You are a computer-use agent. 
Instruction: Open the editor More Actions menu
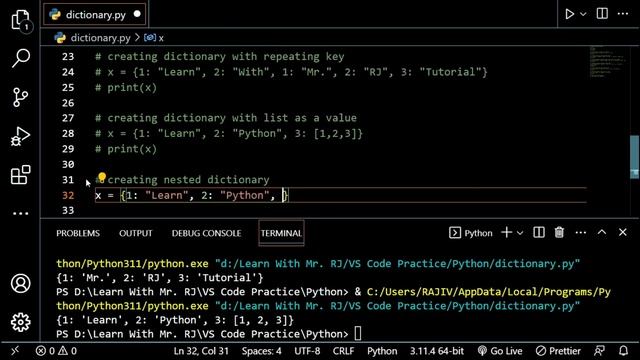tap(623, 14)
